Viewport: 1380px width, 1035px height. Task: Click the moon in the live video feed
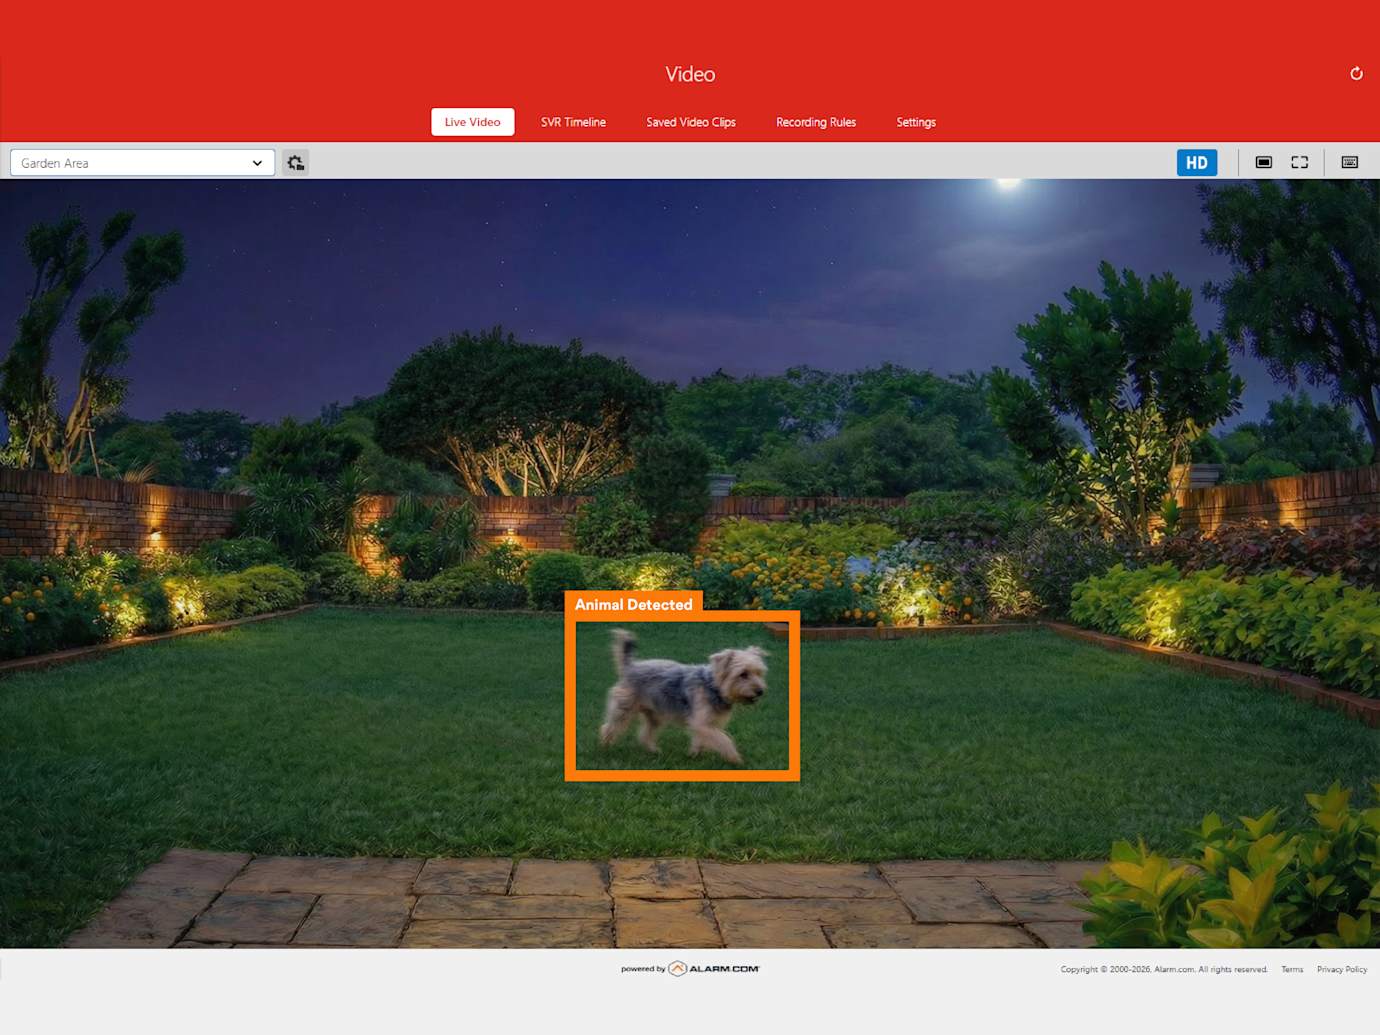(x=1008, y=183)
